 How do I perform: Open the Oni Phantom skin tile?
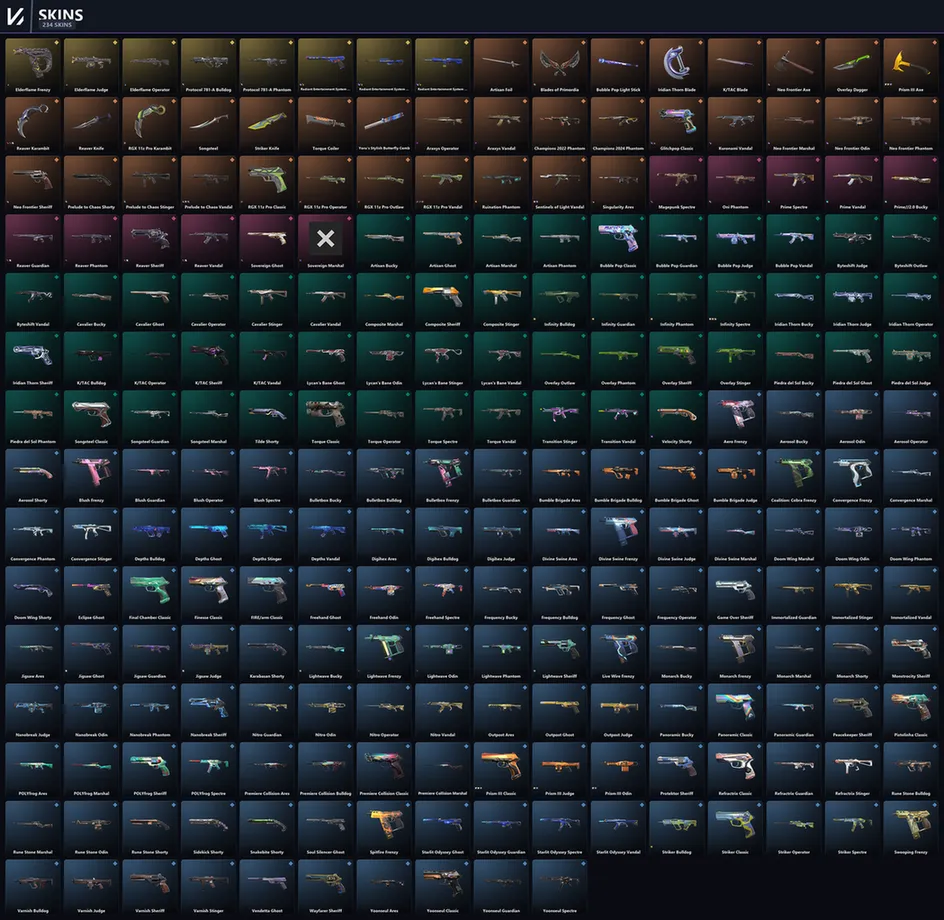pos(735,184)
